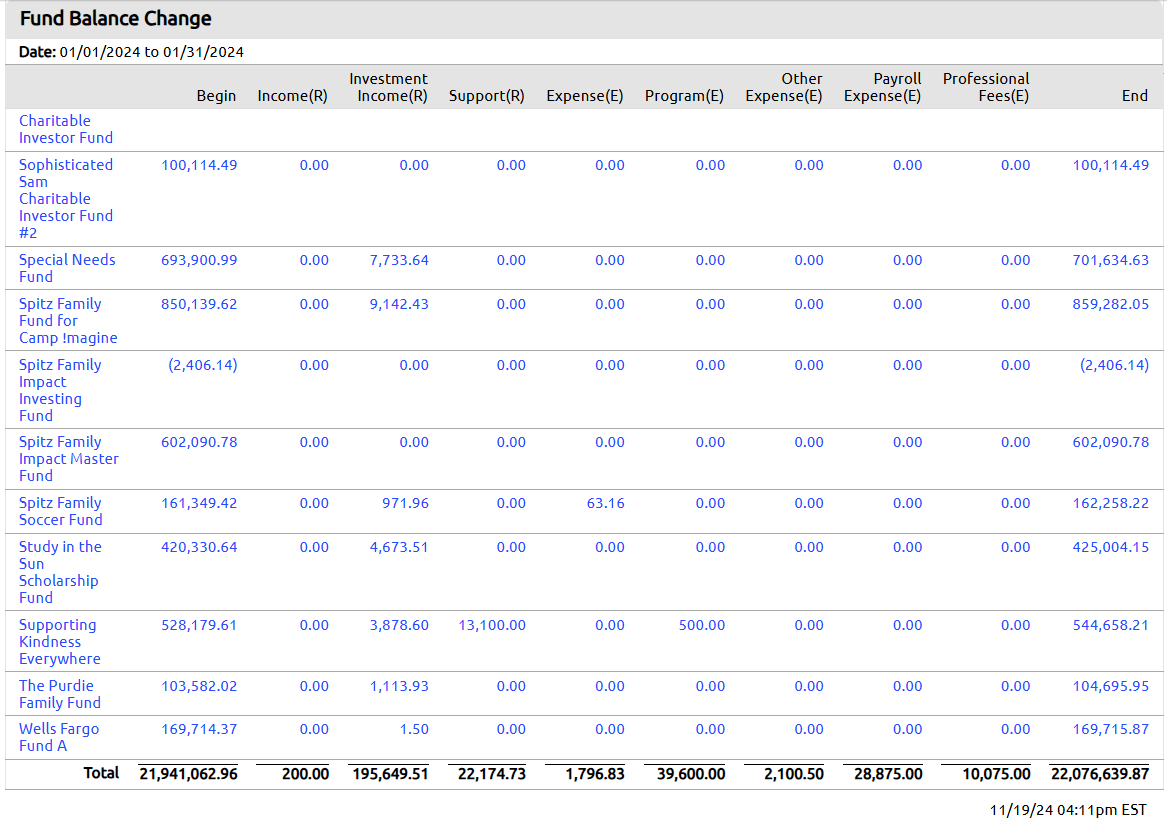Image resolution: width=1167 pixels, height=827 pixels.
Task: Click begin balance 602,090.78
Action: [x=199, y=442]
